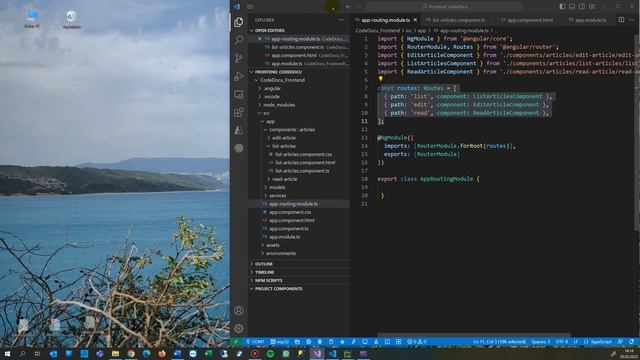Open the hamburger application menu
Screen dimensions: 640x360
250,7
